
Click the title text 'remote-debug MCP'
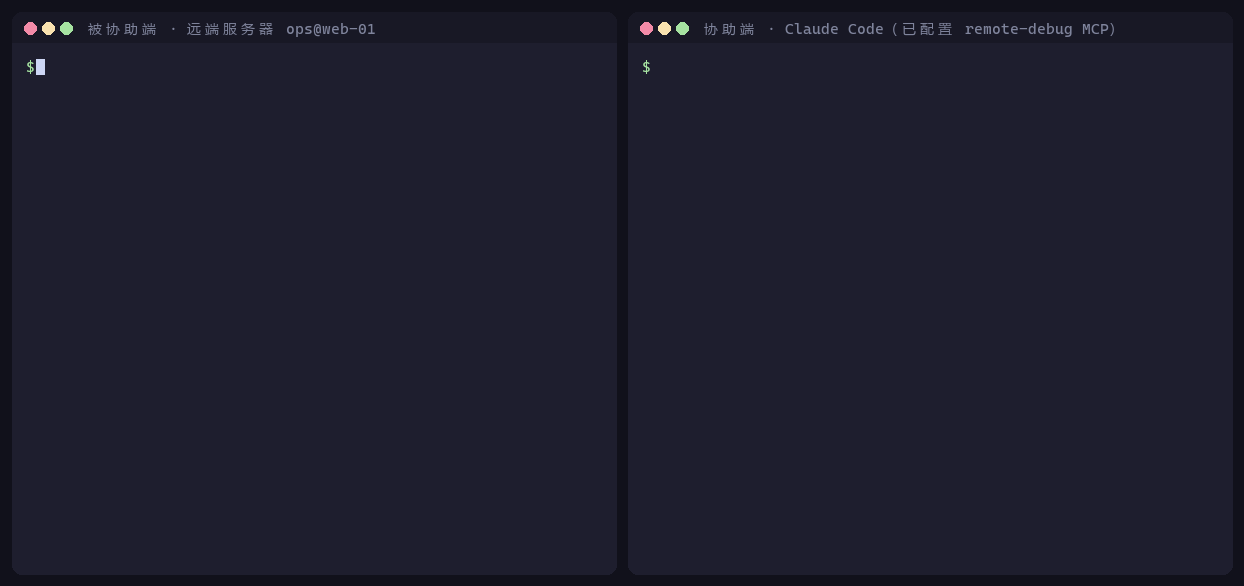click(1037, 29)
